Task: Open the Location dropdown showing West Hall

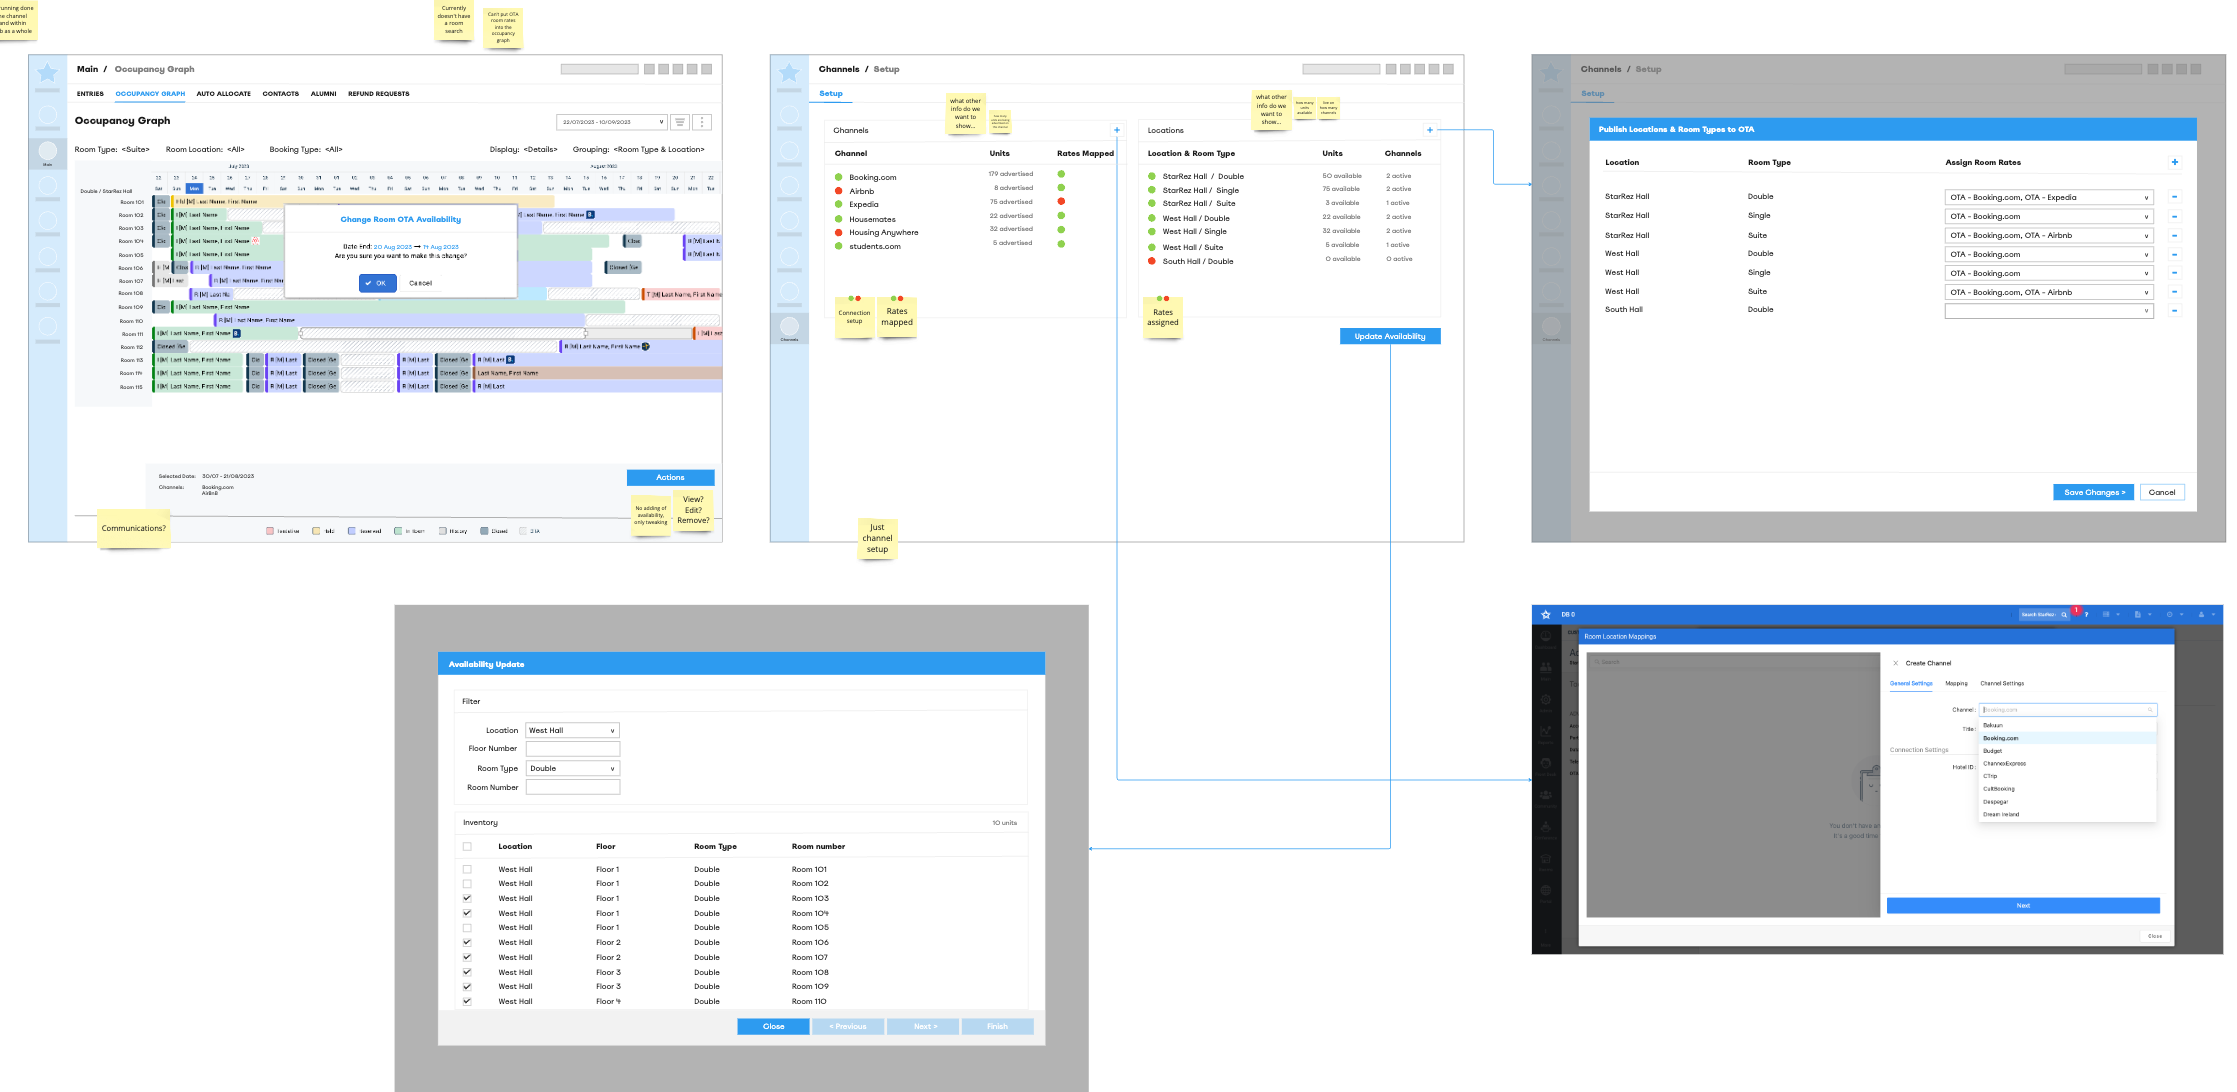Action: 572,730
